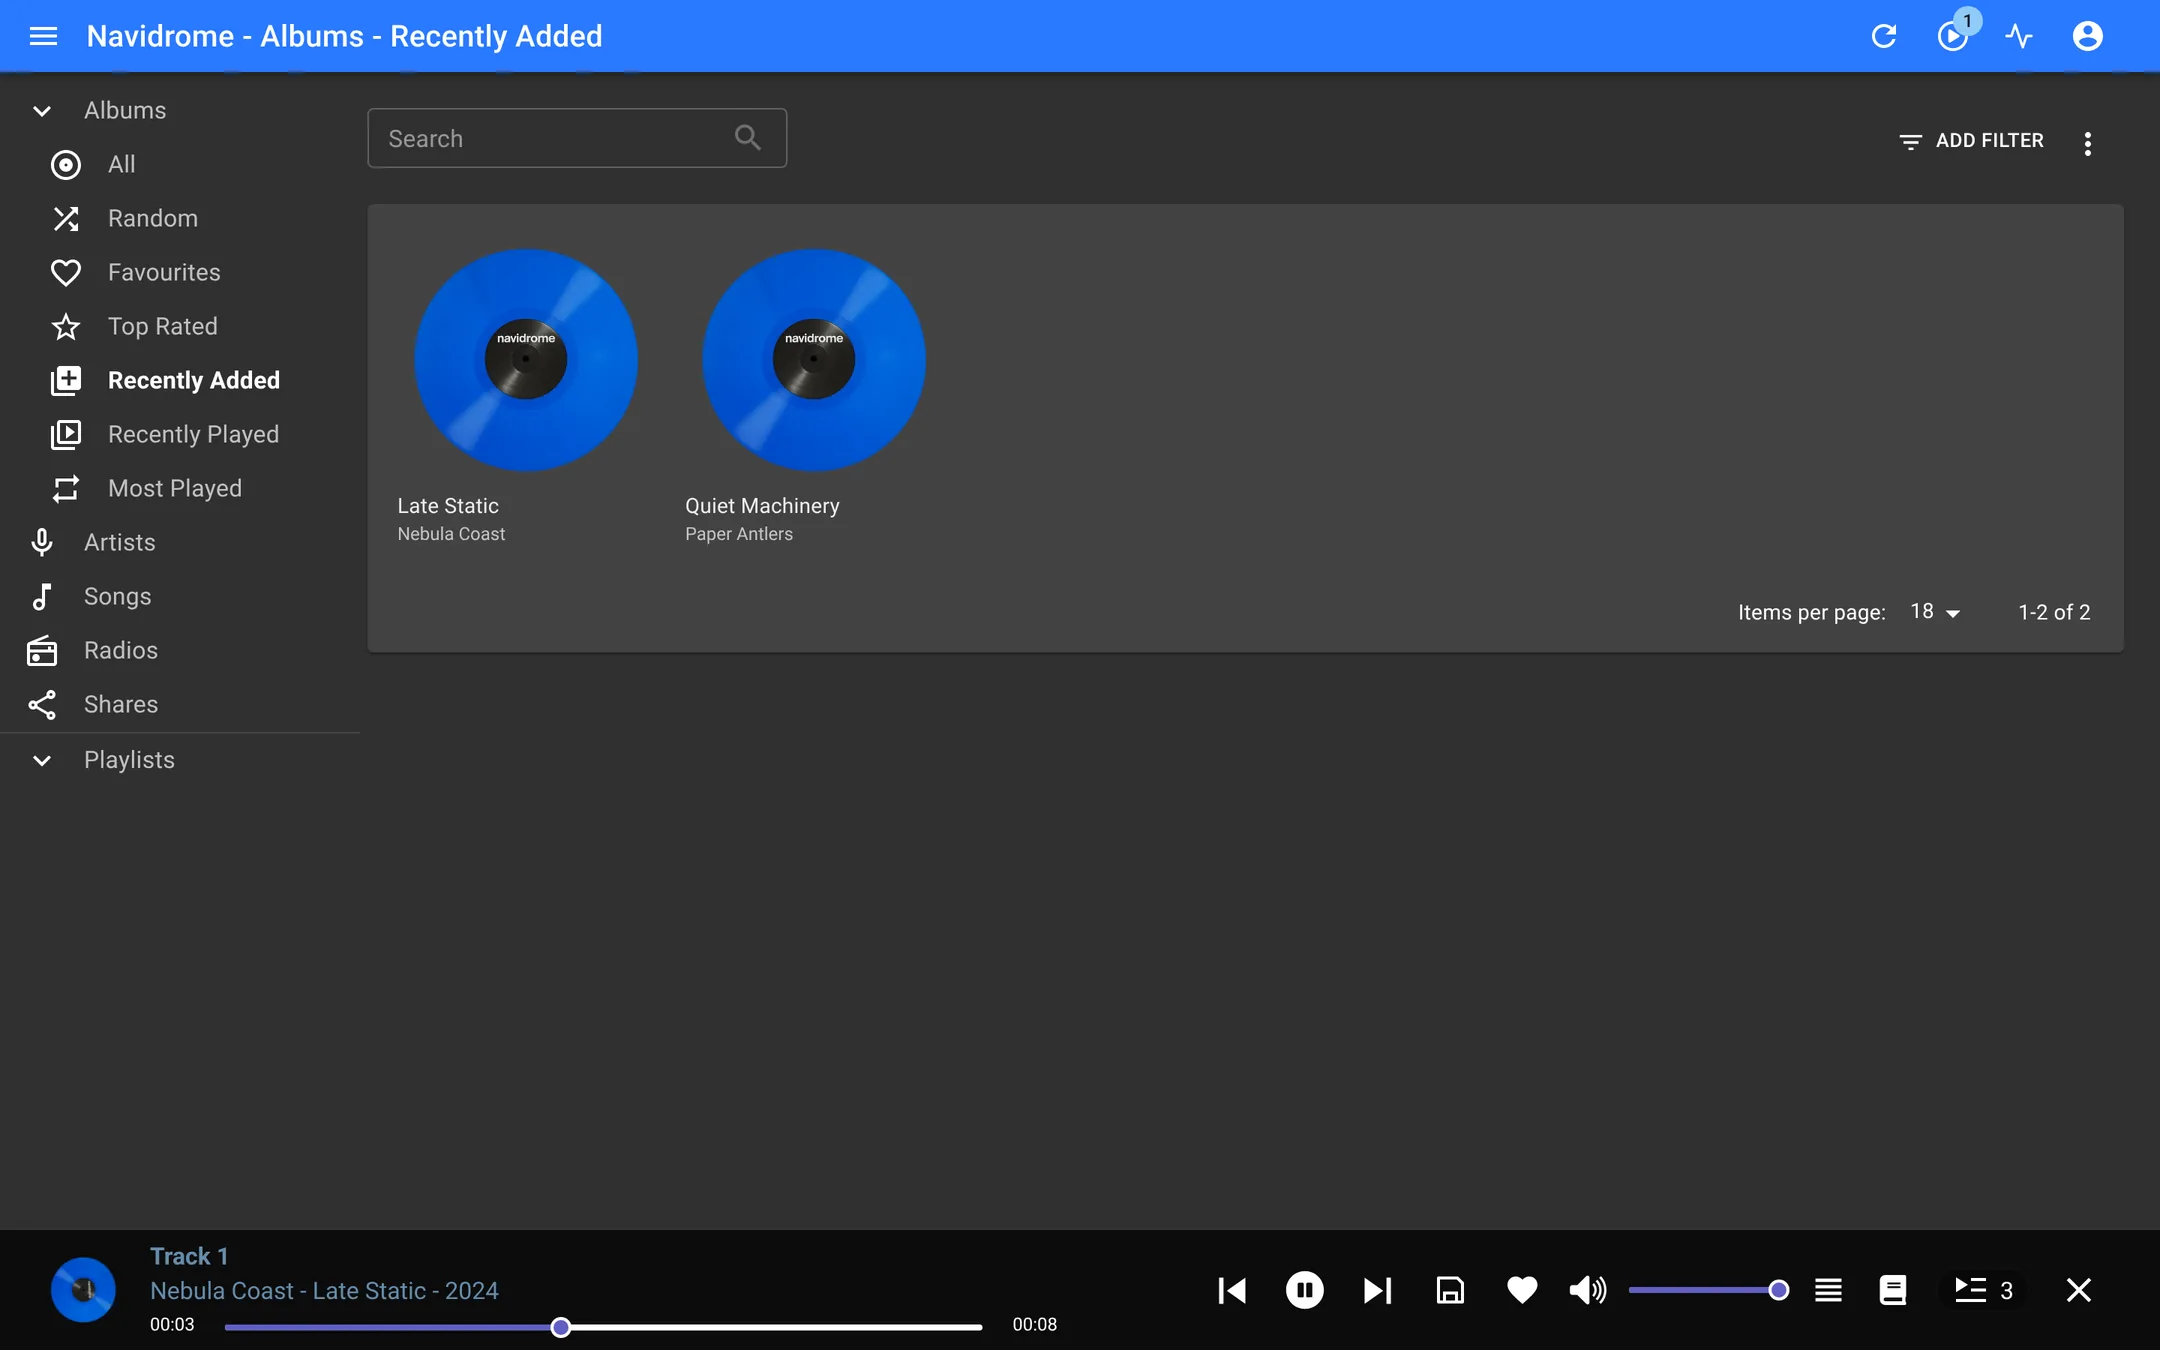Click the ADD FILTER button

(x=1970, y=141)
